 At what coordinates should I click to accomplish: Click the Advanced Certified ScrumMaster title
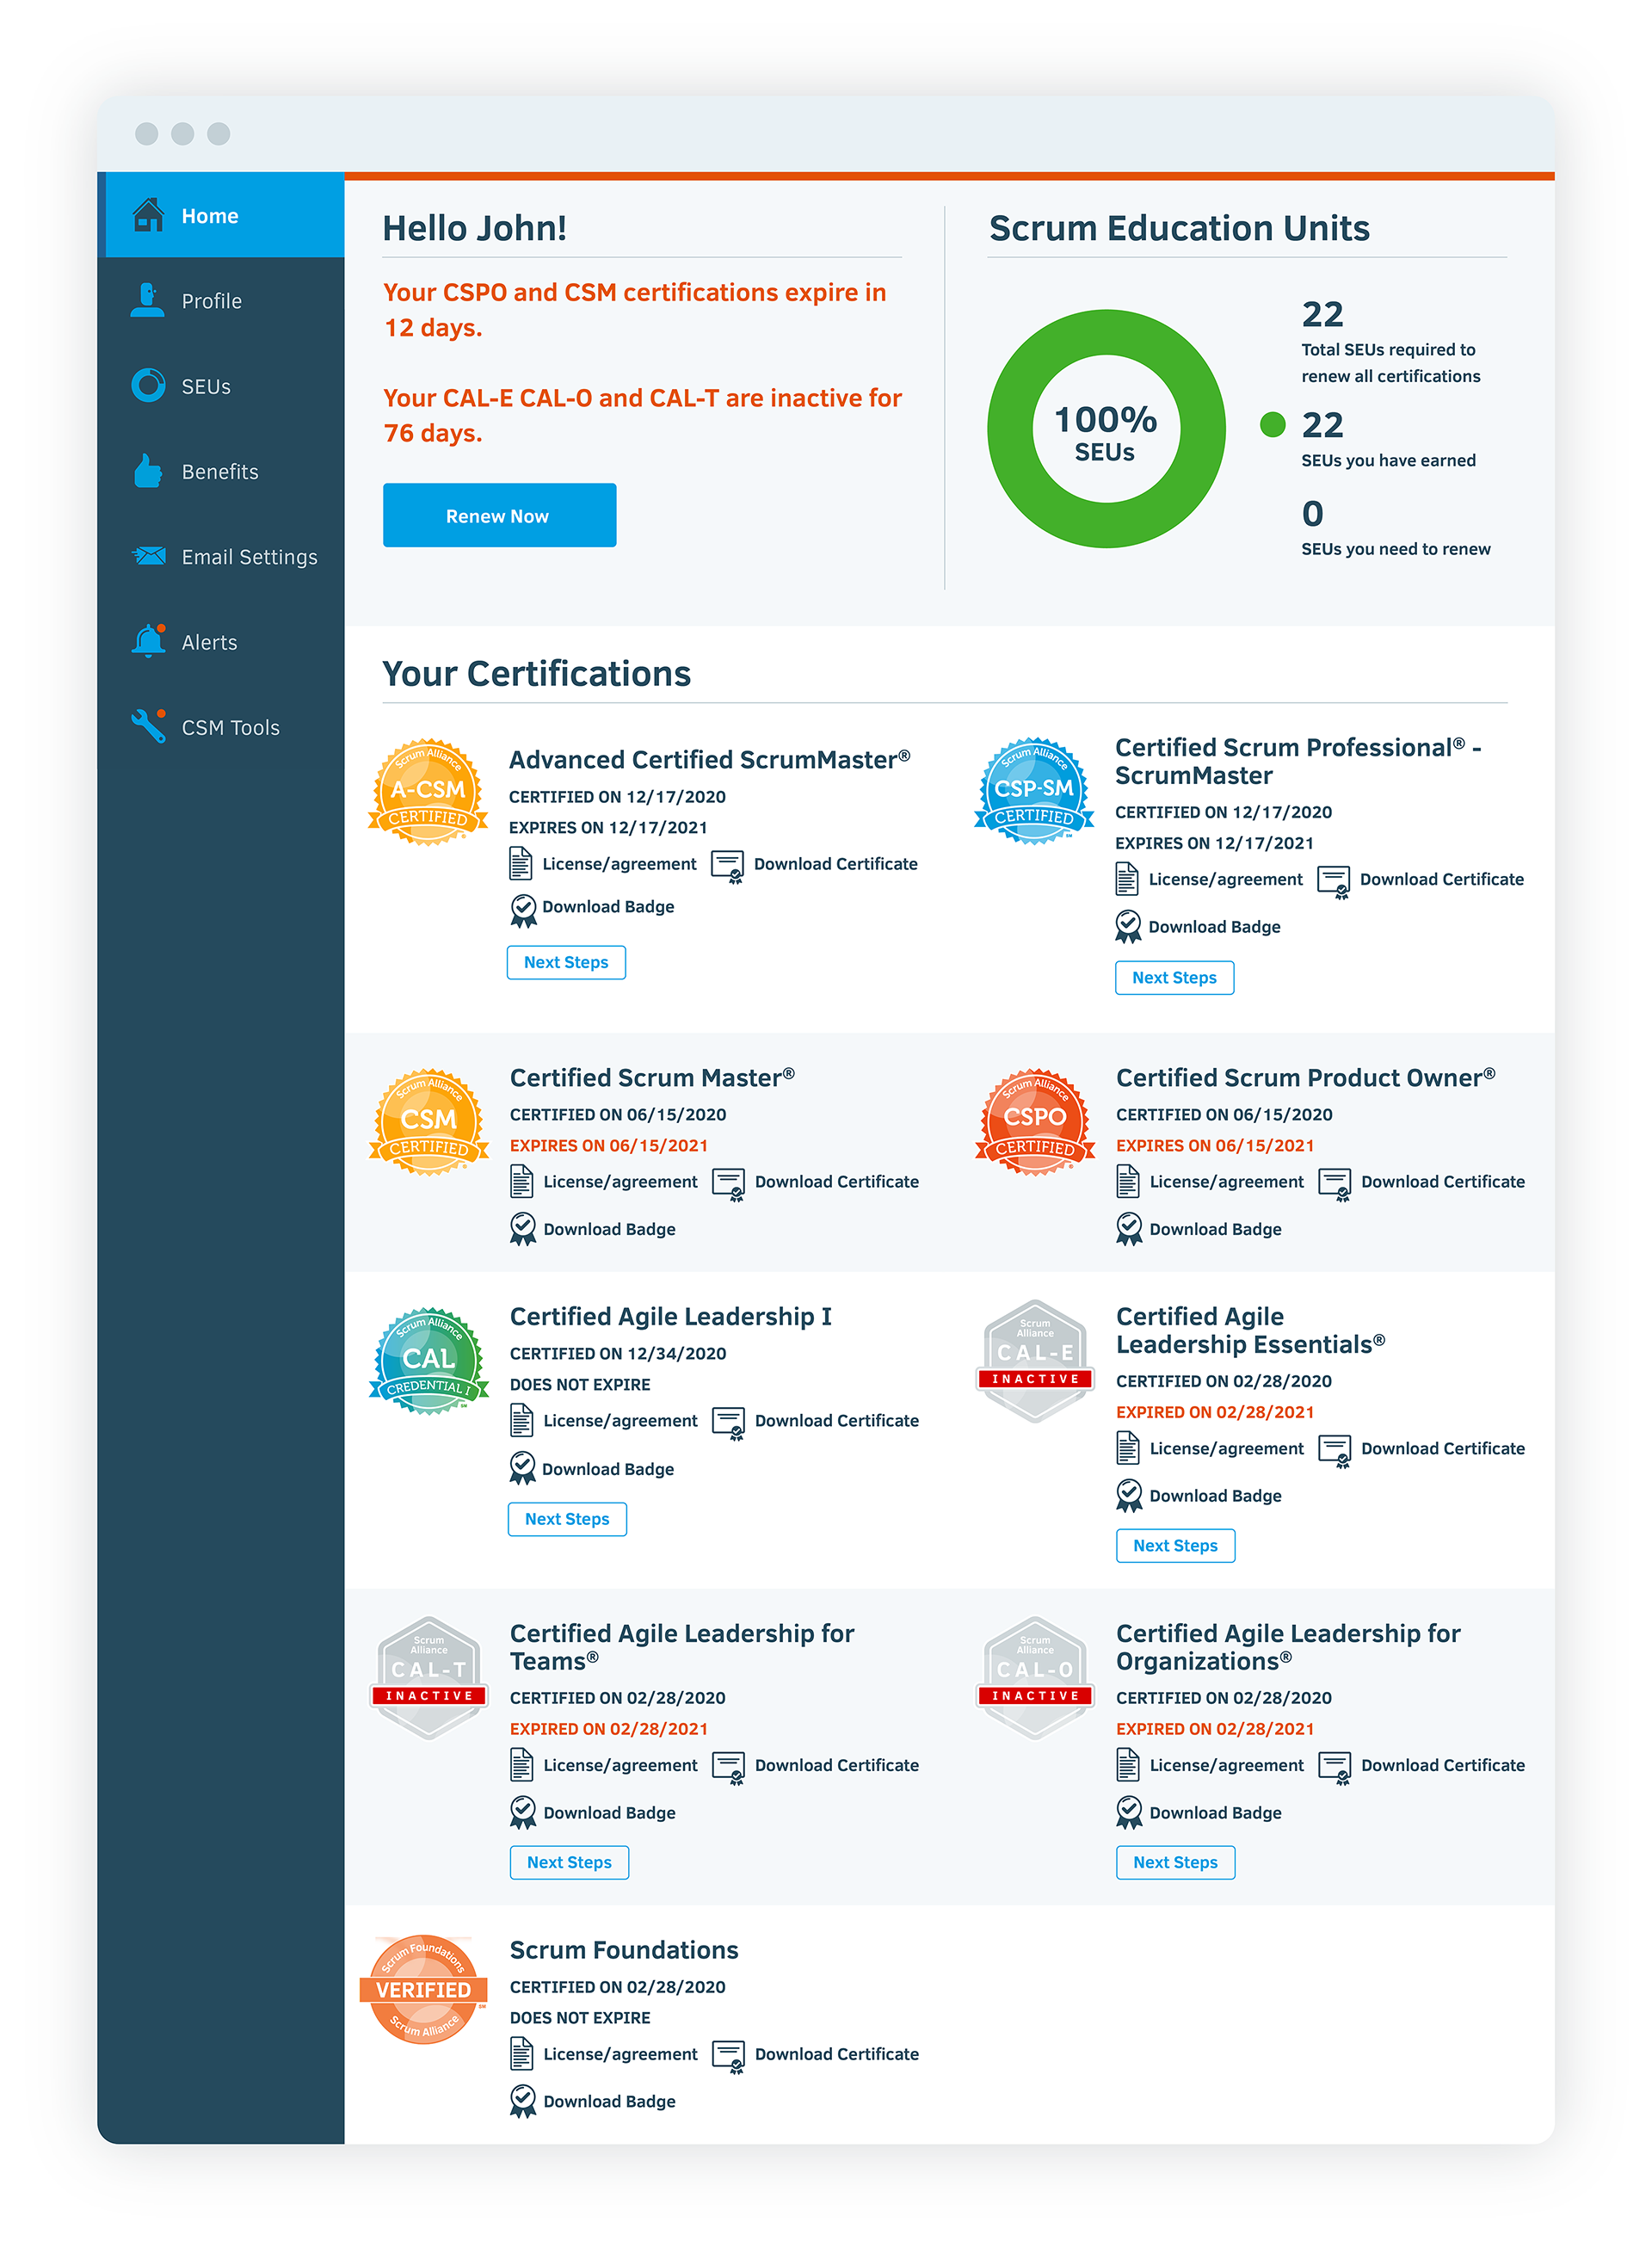pyautogui.click(x=709, y=759)
